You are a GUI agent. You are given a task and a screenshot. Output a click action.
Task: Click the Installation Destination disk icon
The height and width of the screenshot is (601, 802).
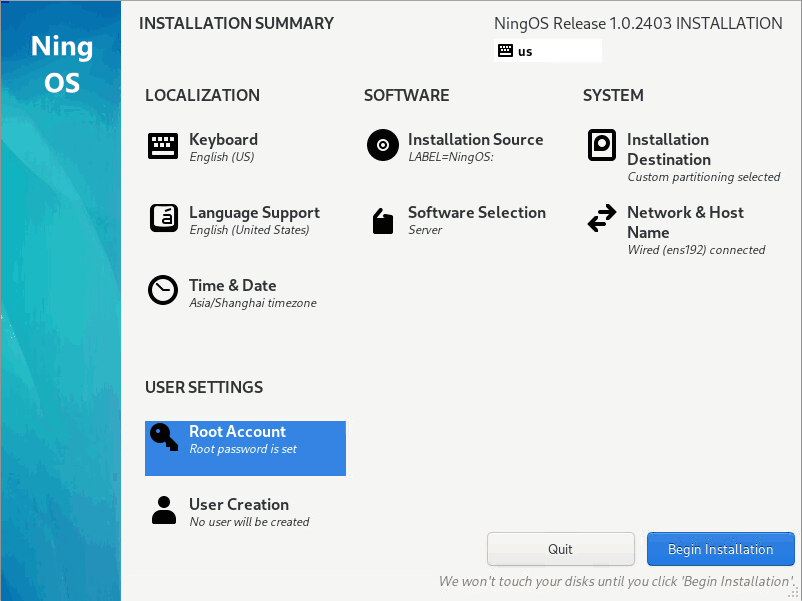602,145
